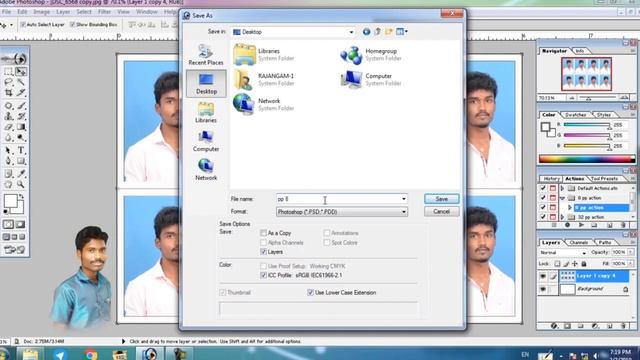The image size is (640, 360).
Task: Open the File menu
Action: (x=6, y=12)
